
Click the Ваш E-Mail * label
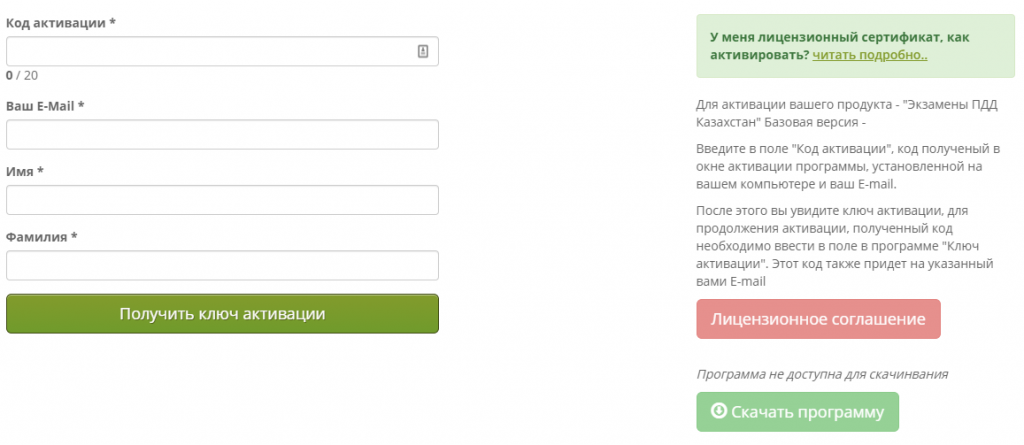tap(45, 105)
